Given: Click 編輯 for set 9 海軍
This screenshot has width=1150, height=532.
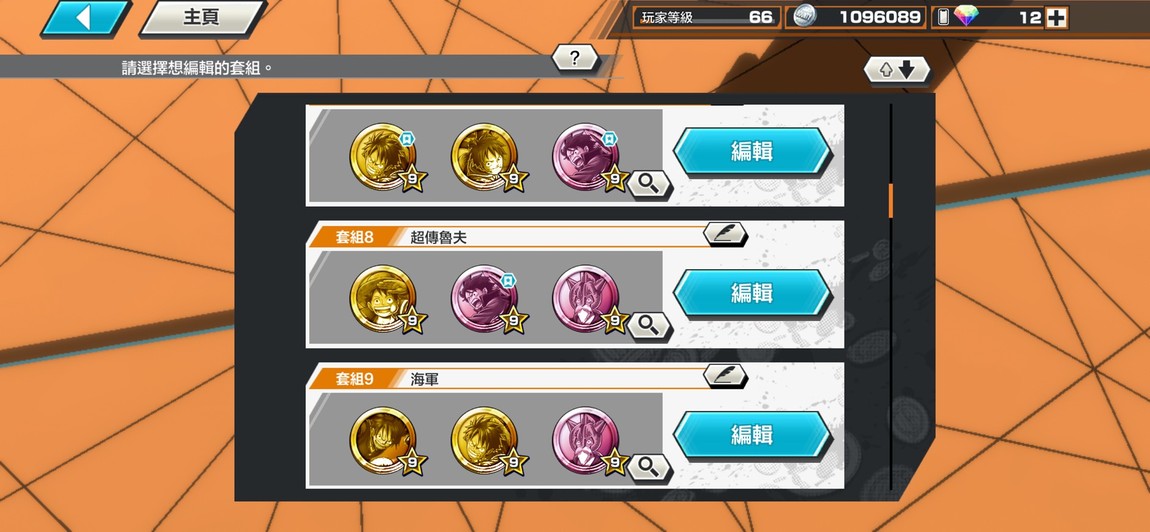Looking at the screenshot, I should (x=752, y=435).
